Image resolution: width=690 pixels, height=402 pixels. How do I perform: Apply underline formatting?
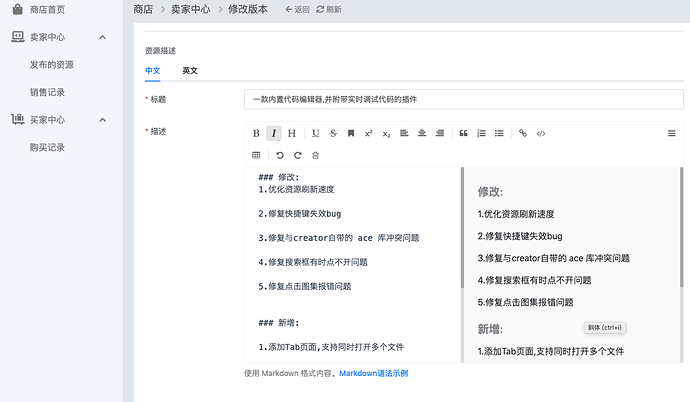pos(316,133)
